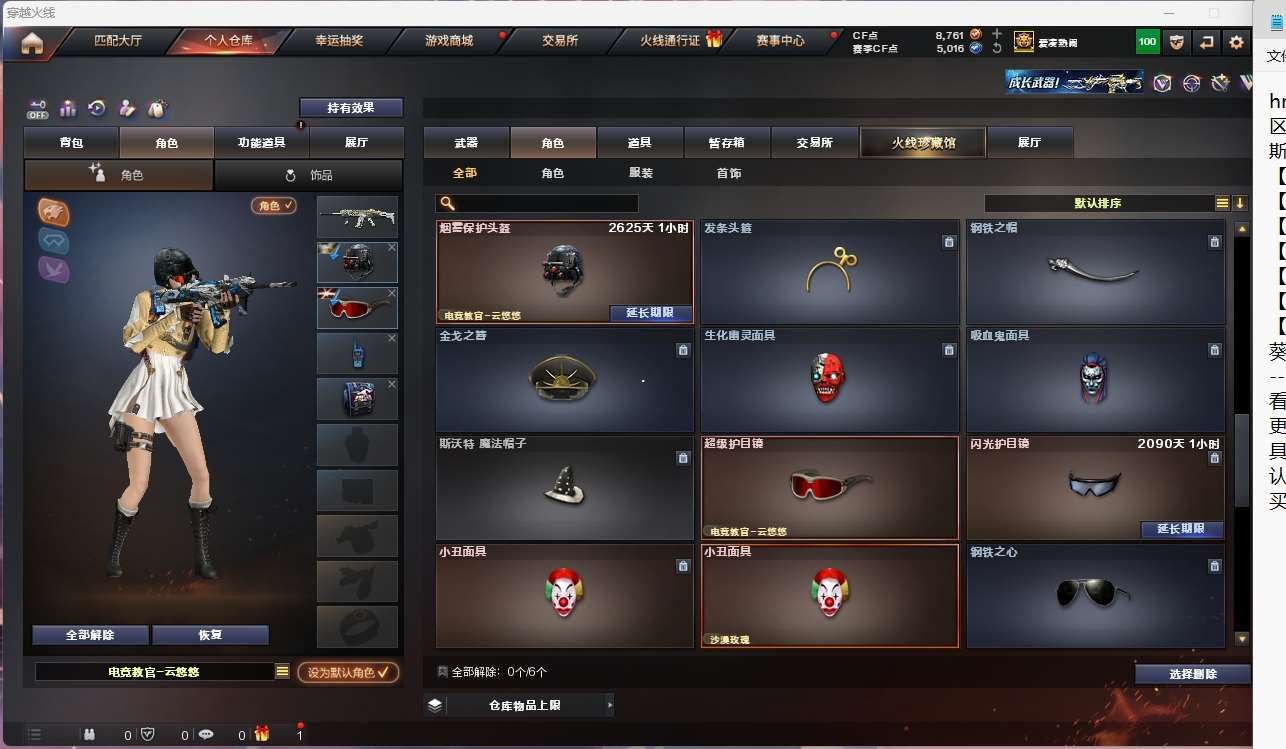Toggle the OFF switch icon
Image resolution: width=1286 pixels, height=749 pixels.
[37, 108]
